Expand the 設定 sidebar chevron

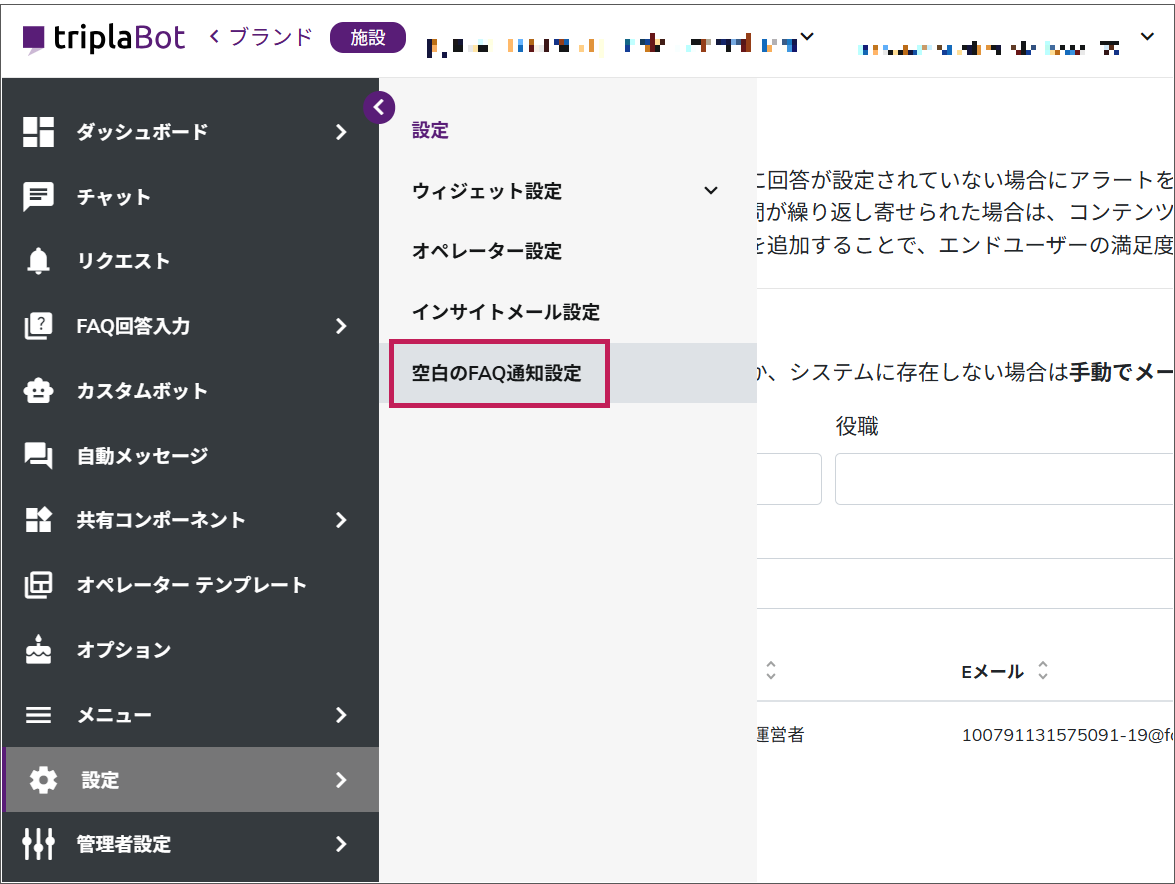pos(342,780)
